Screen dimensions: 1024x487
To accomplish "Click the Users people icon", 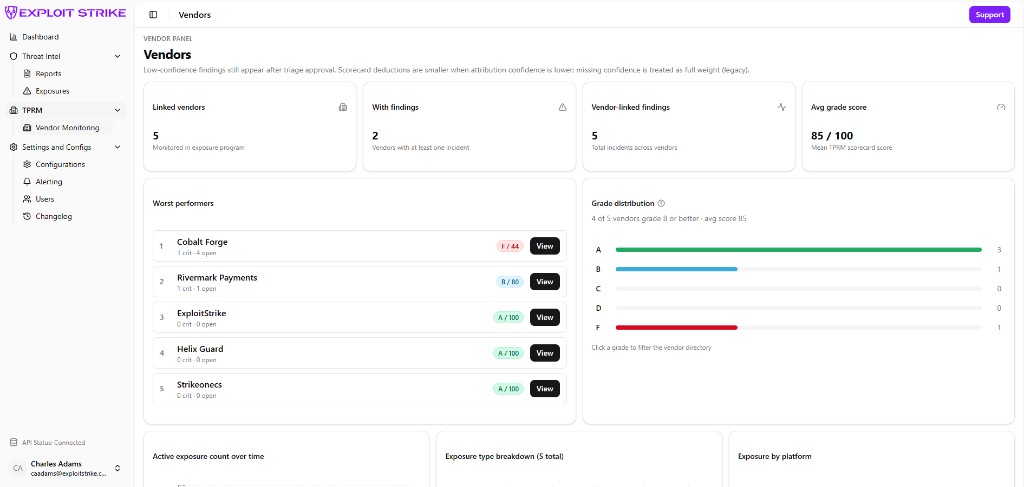I will 27,199.
